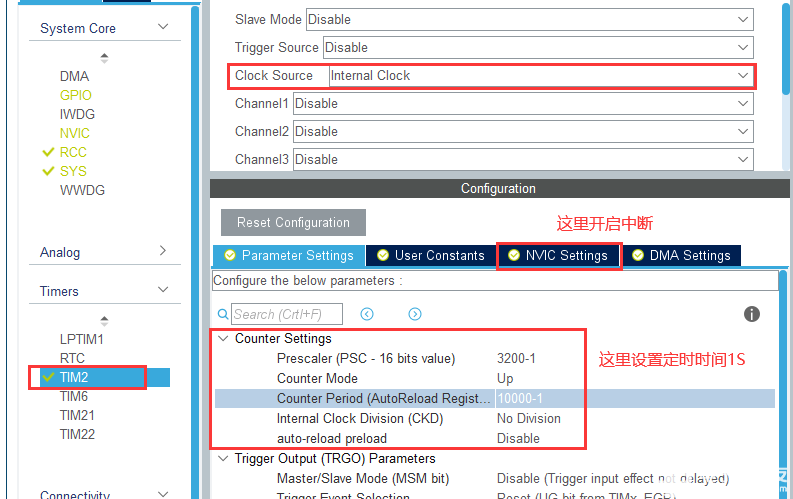This screenshot has width=793, height=499.
Task: Open the Channel3 dropdown
Action: coord(523,159)
